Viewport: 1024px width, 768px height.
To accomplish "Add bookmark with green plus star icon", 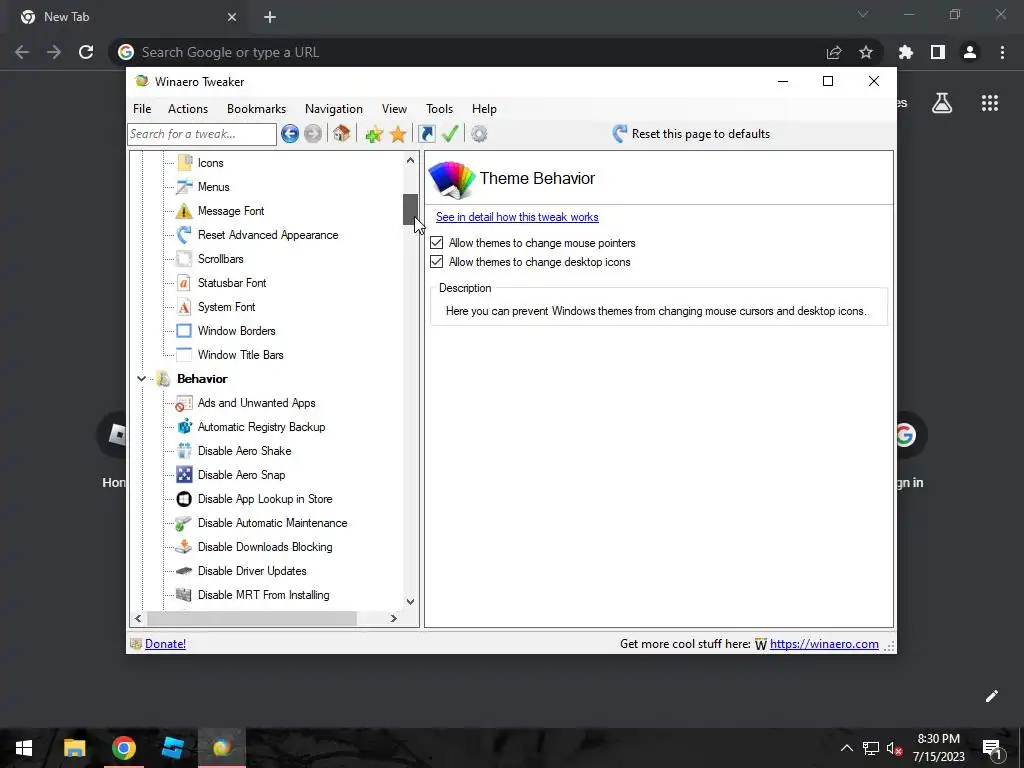I will click(x=374, y=135).
